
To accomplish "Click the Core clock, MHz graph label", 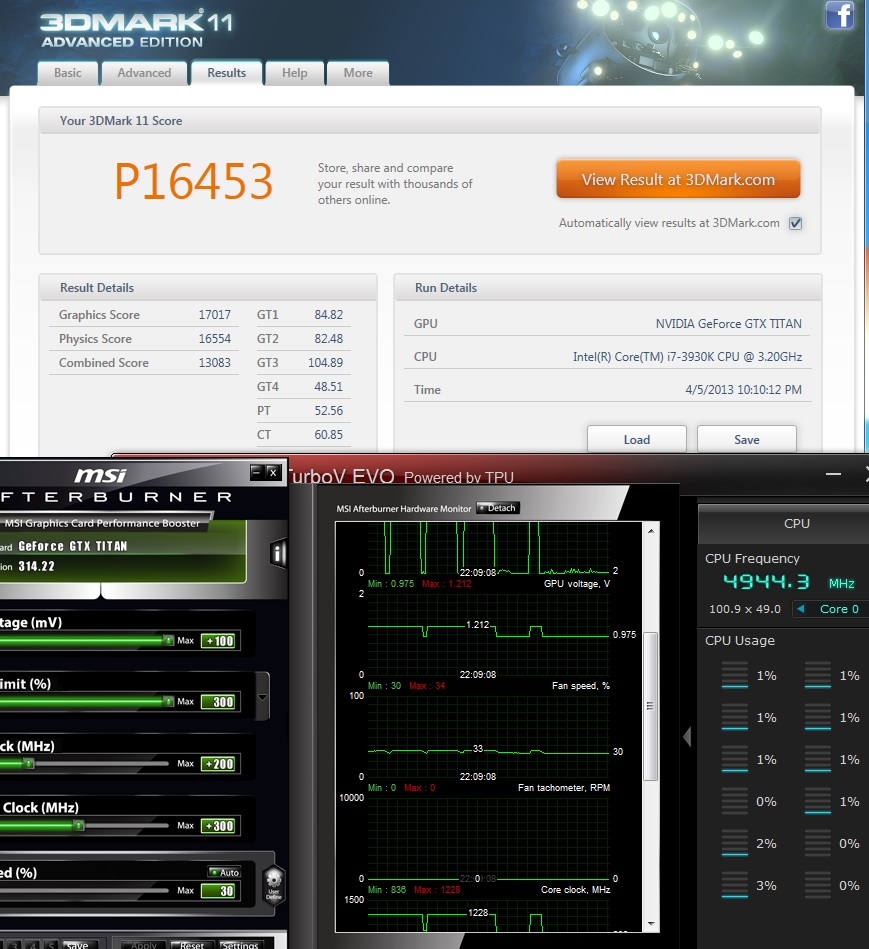I will click(x=576, y=890).
